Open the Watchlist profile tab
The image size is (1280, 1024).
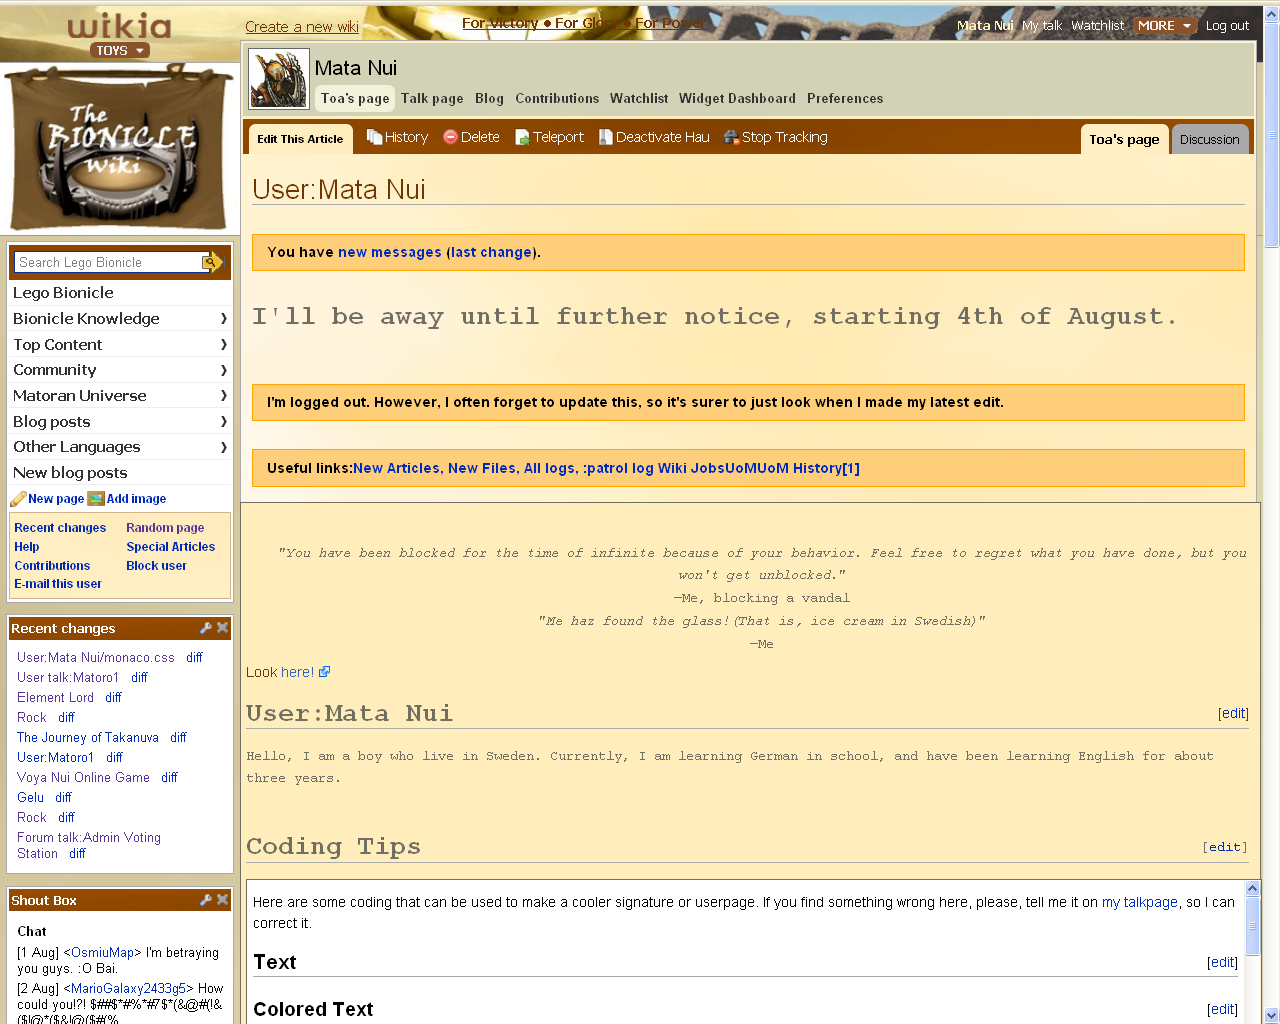click(x=639, y=98)
